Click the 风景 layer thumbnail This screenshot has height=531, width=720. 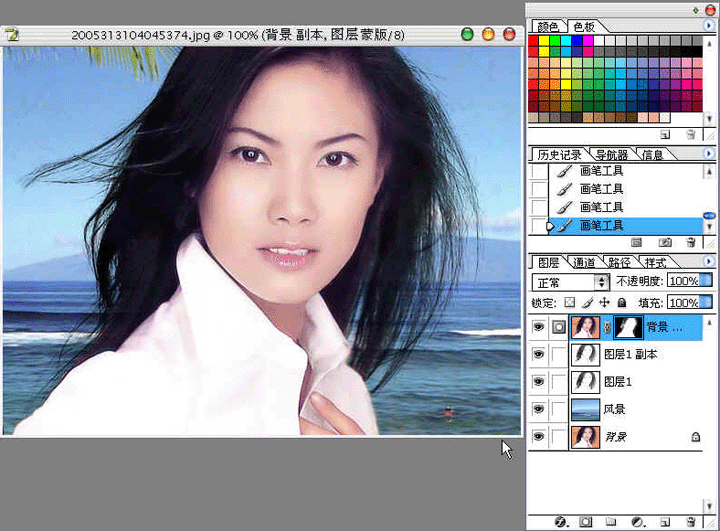pos(585,409)
